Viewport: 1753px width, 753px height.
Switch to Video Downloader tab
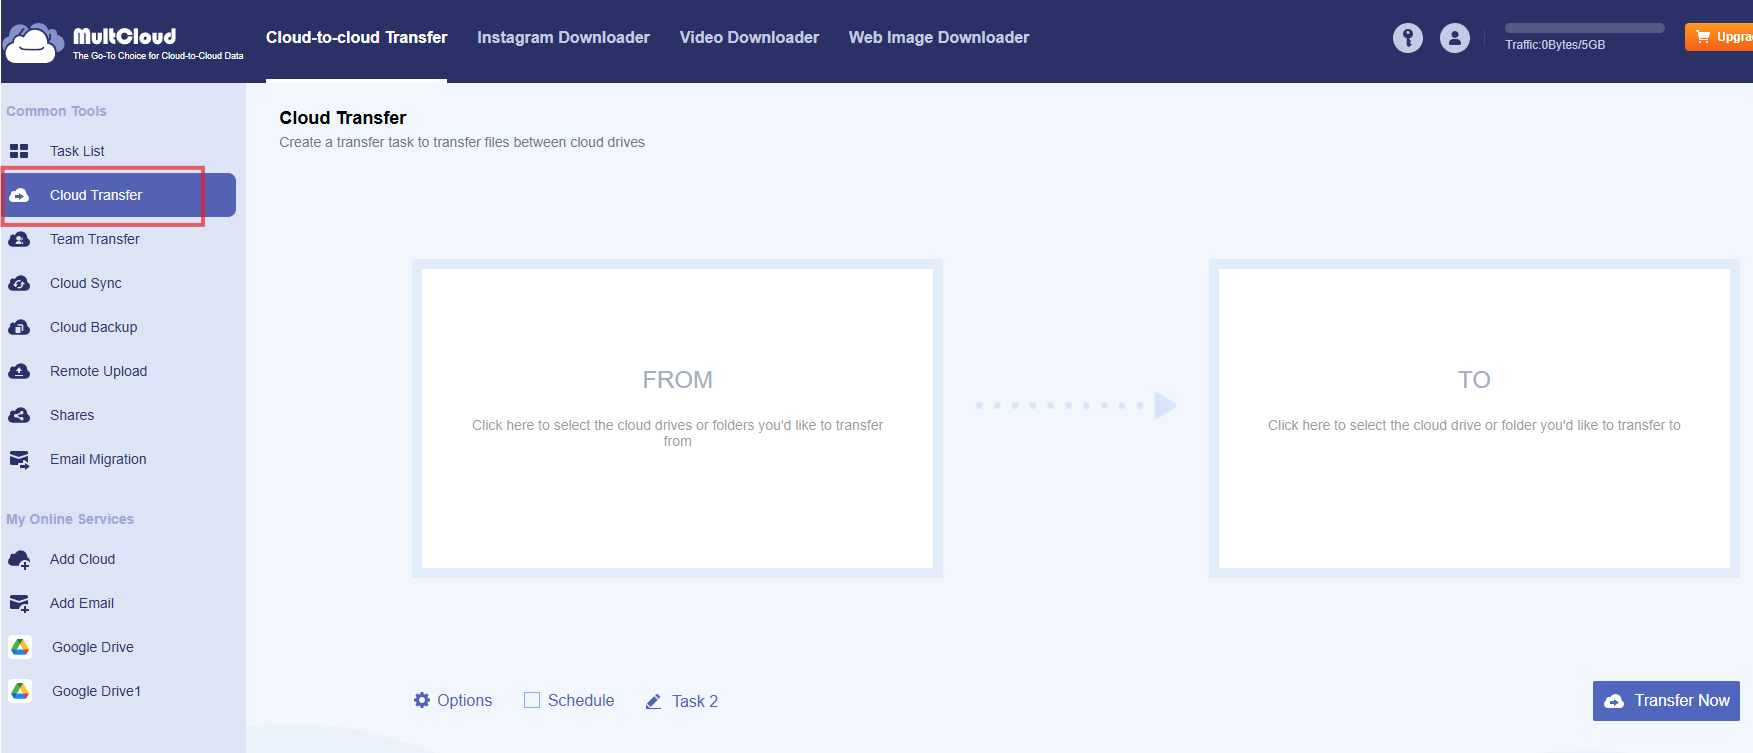coord(749,37)
